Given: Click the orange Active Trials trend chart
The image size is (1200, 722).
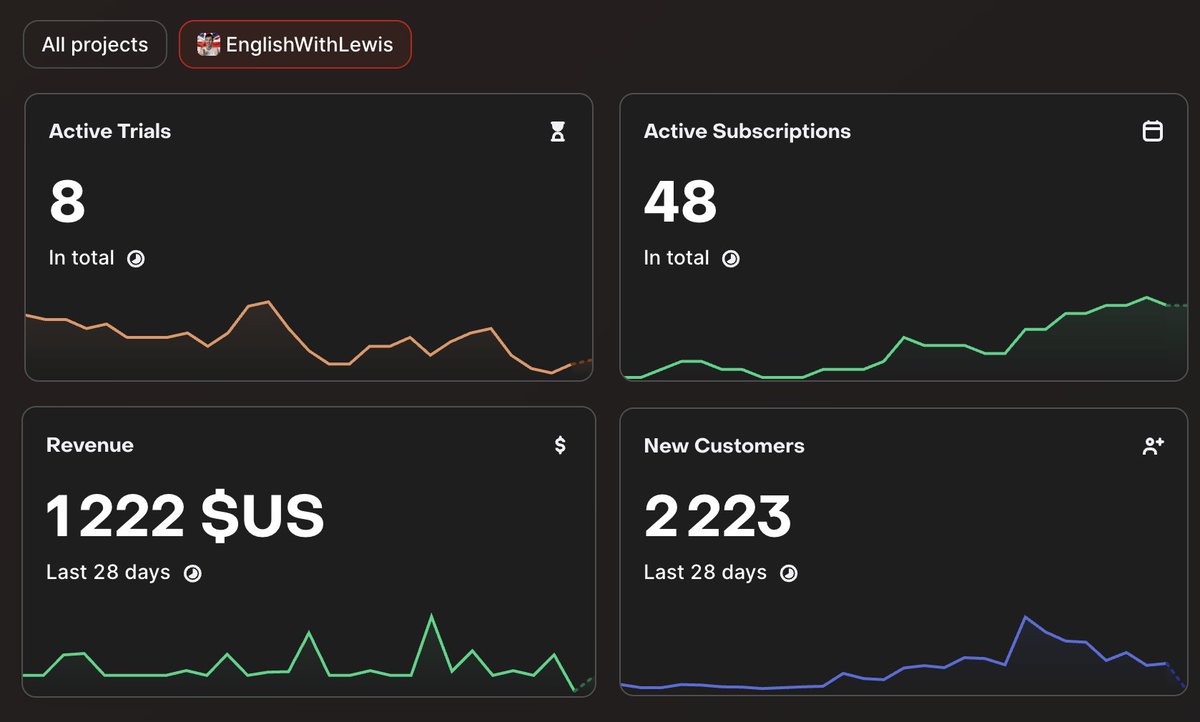Looking at the screenshot, I should 308,338.
